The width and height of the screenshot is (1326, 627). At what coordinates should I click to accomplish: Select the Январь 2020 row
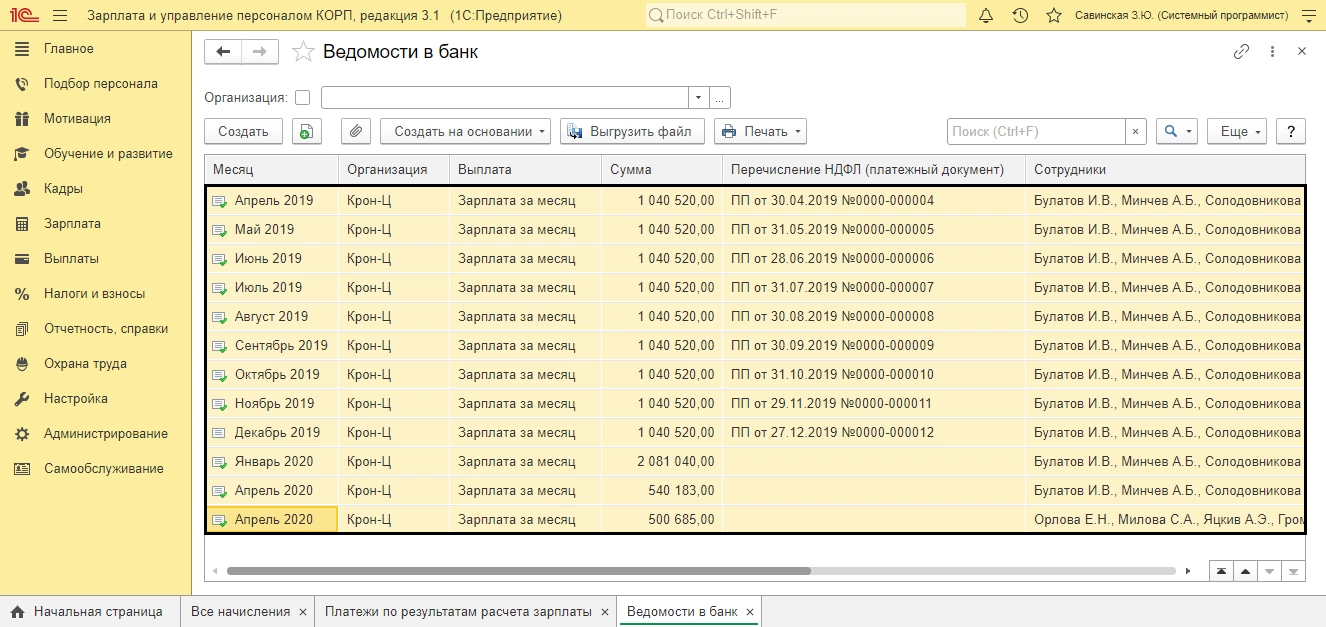[x=755, y=461]
